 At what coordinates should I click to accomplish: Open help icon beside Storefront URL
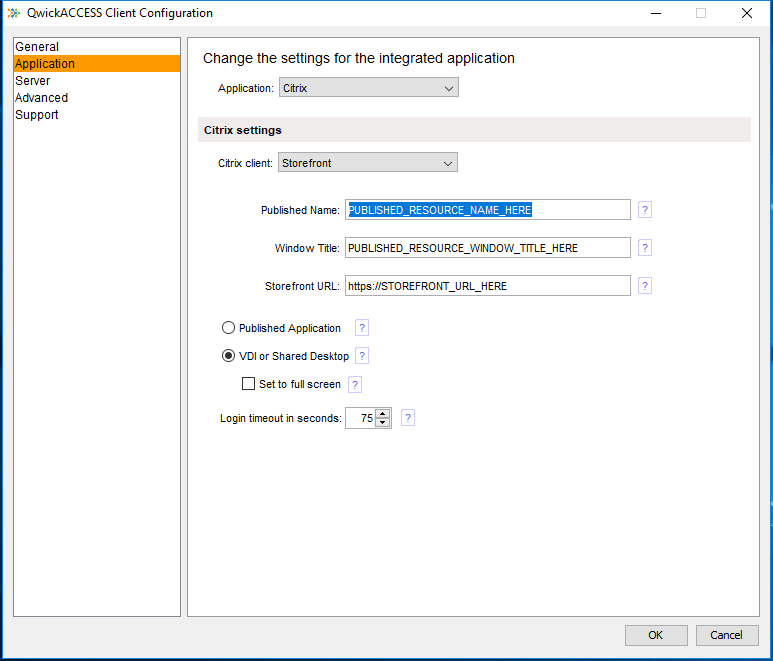(644, 286)
